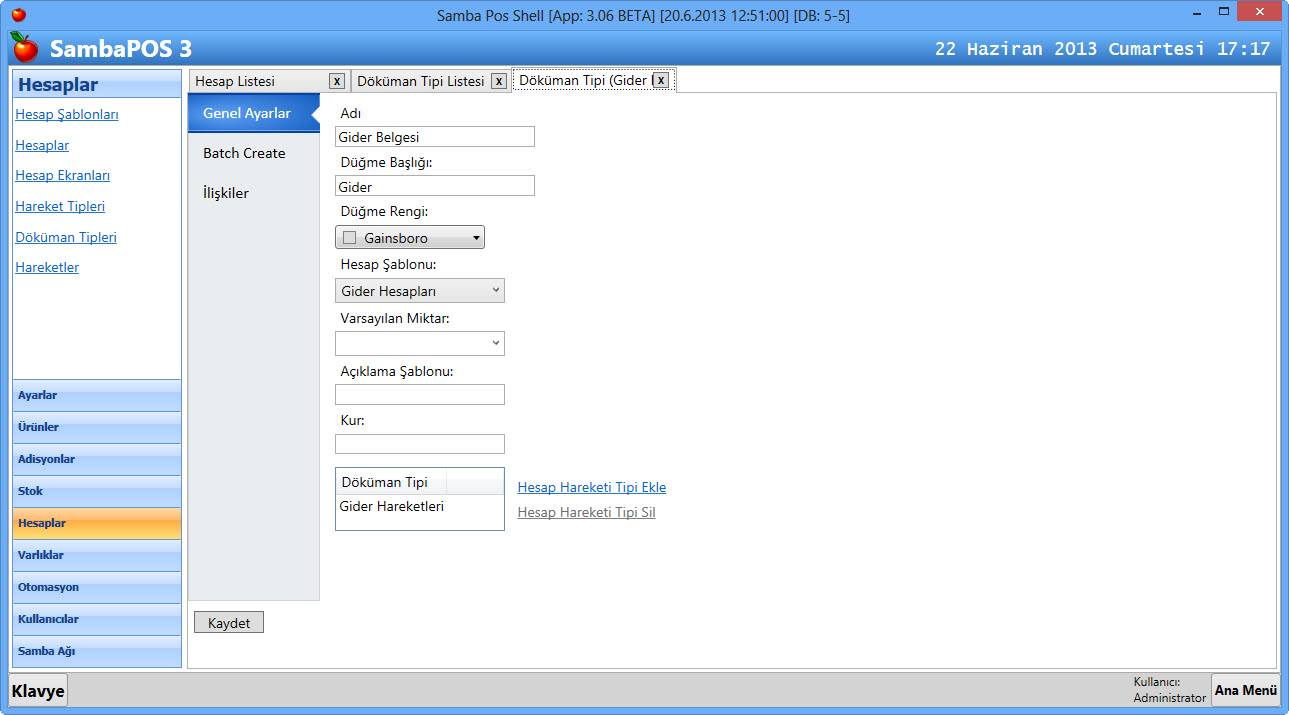This screenshot has height=715, width=1289.
Task: Close the Döküman Tipi Listesi tab
Action: click(498, 81)
